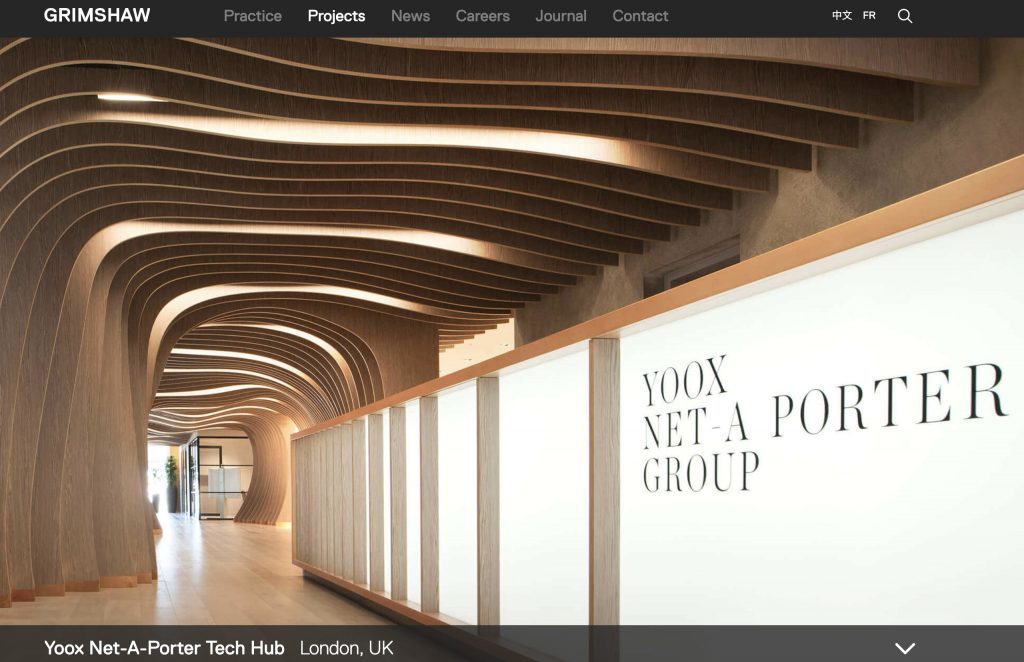Open the Contact page
This screenshot has height=662, width=1024.
(x=640, y=16)
